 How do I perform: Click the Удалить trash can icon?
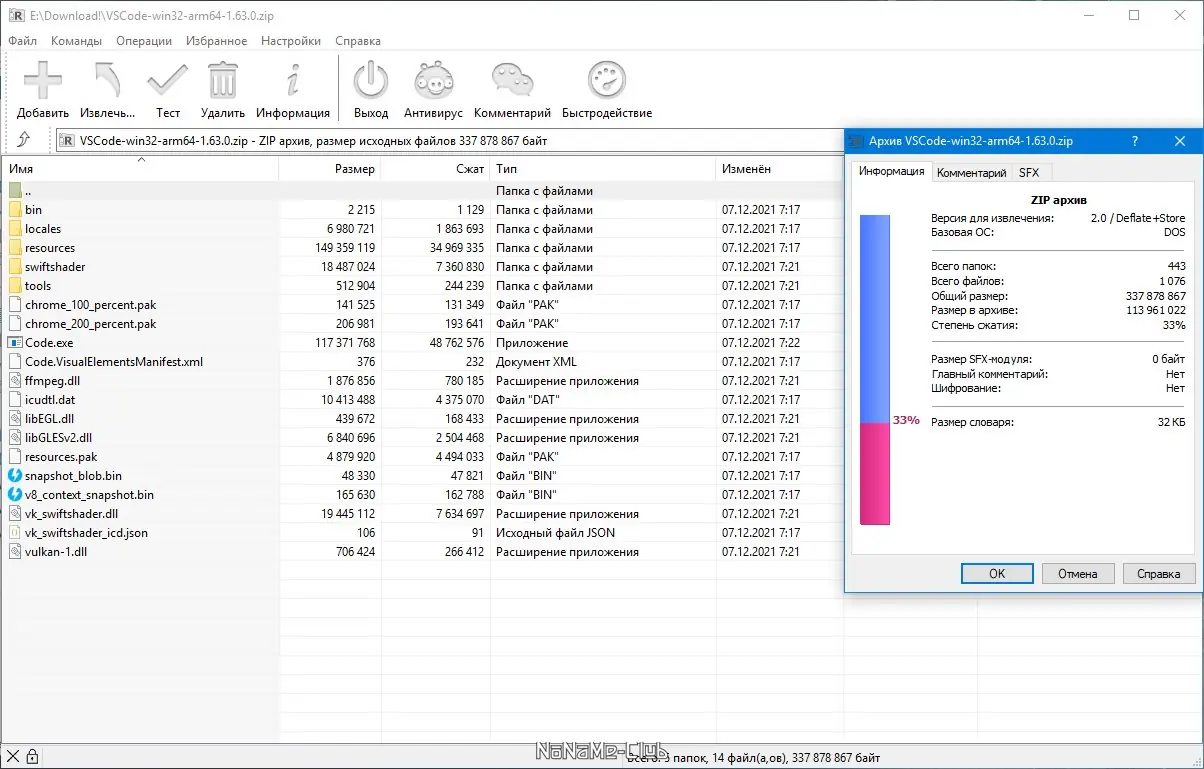point(222,80)
